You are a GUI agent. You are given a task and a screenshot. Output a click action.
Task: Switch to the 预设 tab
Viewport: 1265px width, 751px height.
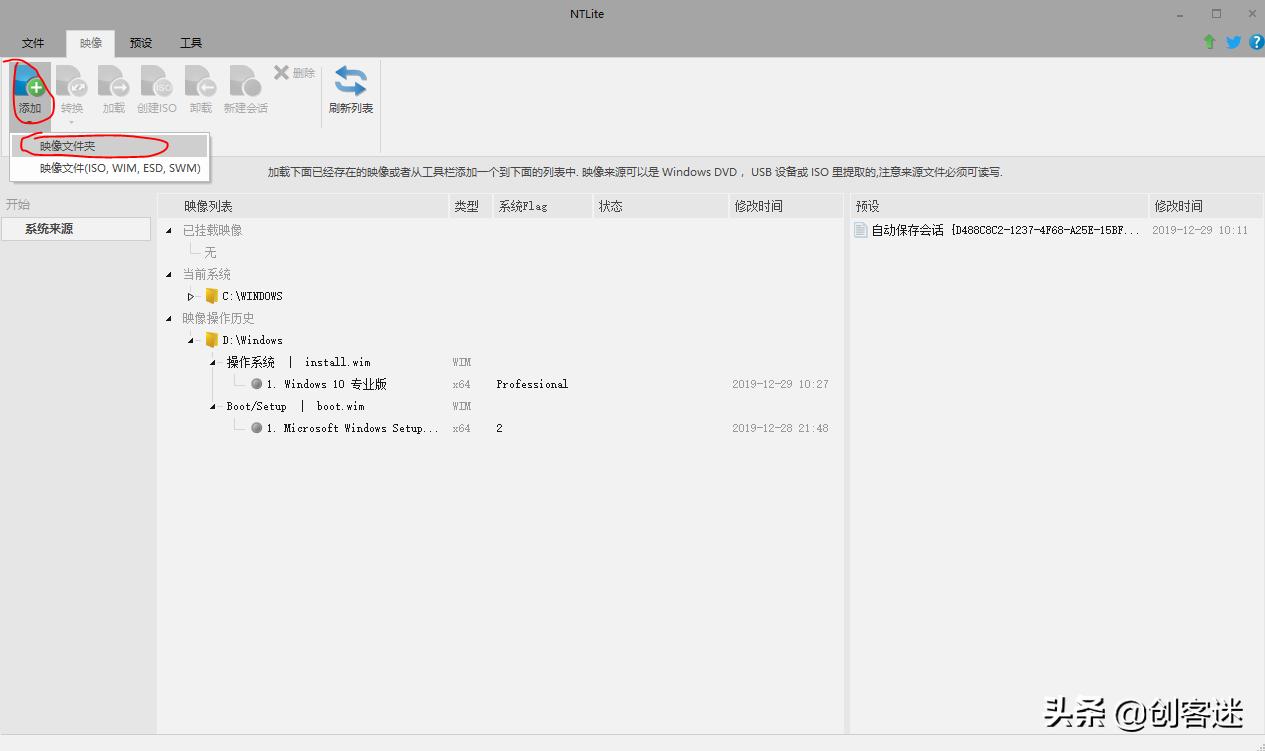(x=140, y=43)
